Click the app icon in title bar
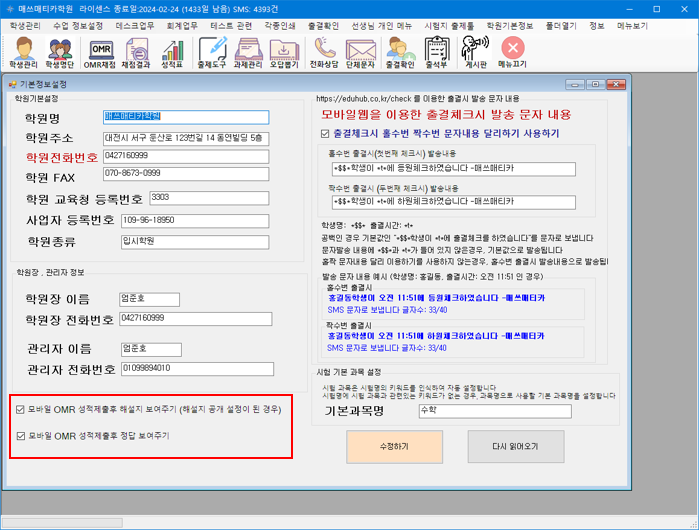699x530 pixels. (10, 9)
